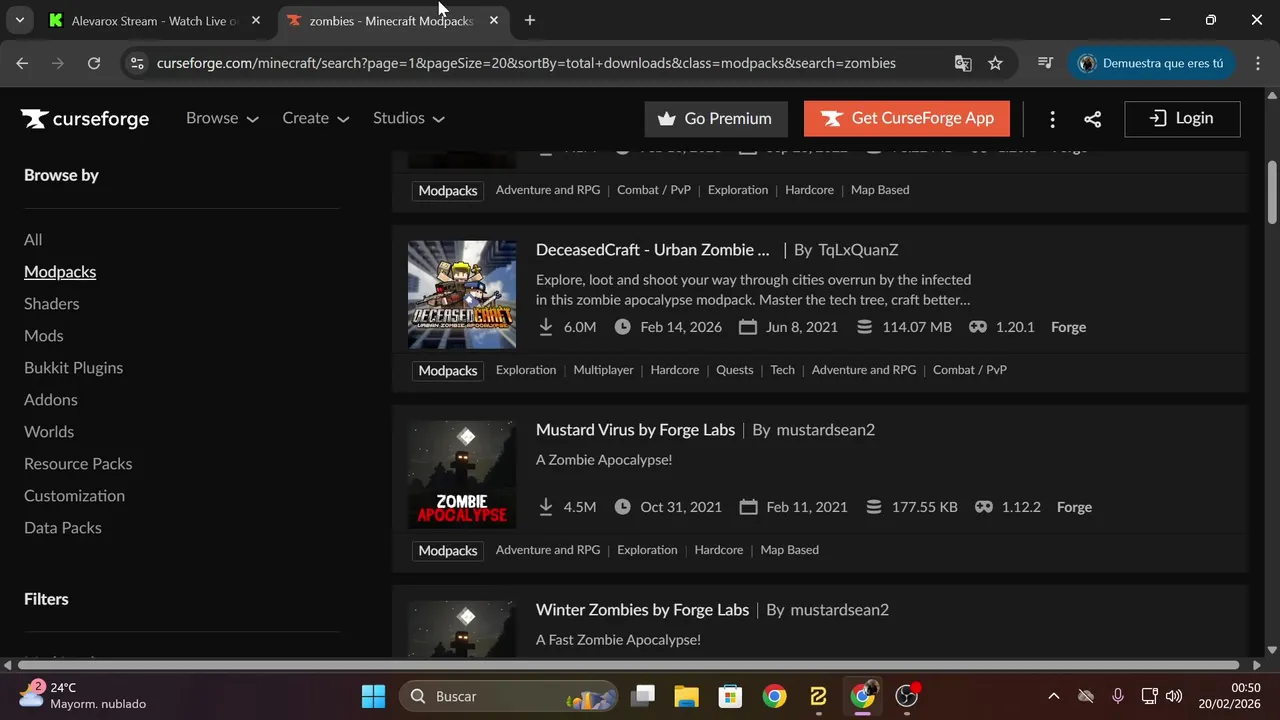Image resolution: width=1280 pixels, height=720 pixels.
Task: Click the Login button
Action: tap(1182, 119)
